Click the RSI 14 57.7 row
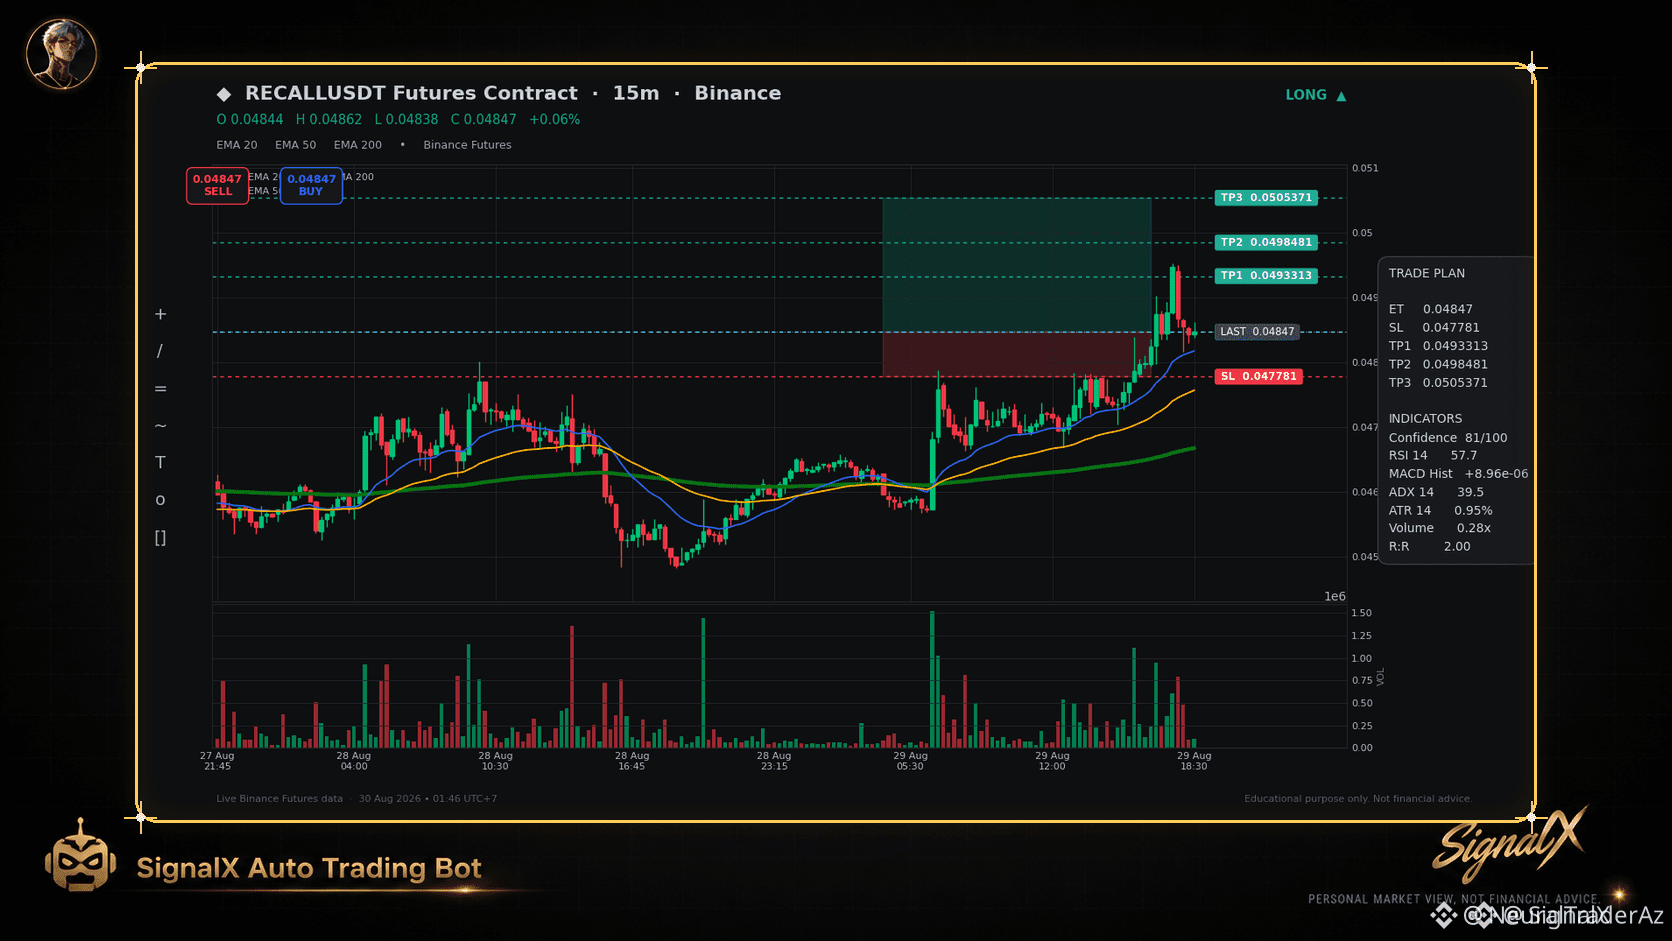 [1432, 455]
